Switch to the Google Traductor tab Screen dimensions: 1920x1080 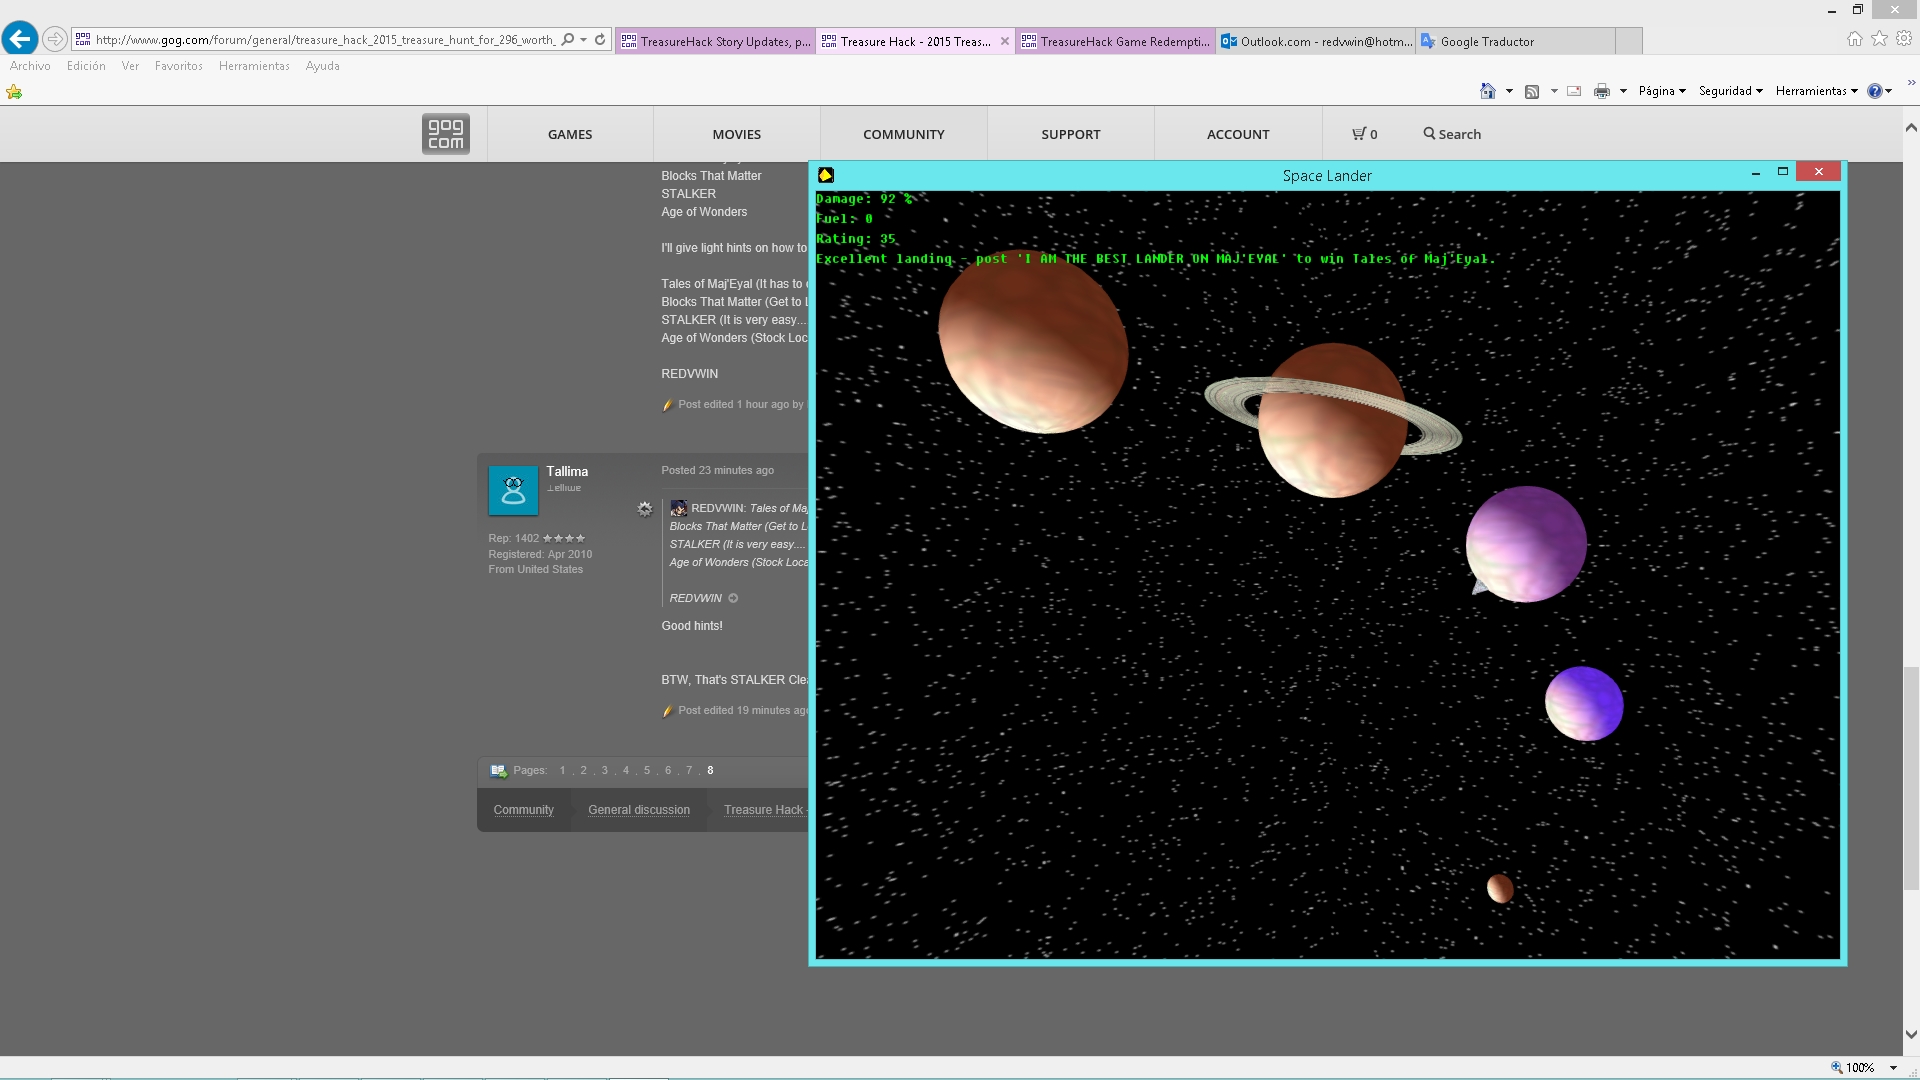[1515, 41]
